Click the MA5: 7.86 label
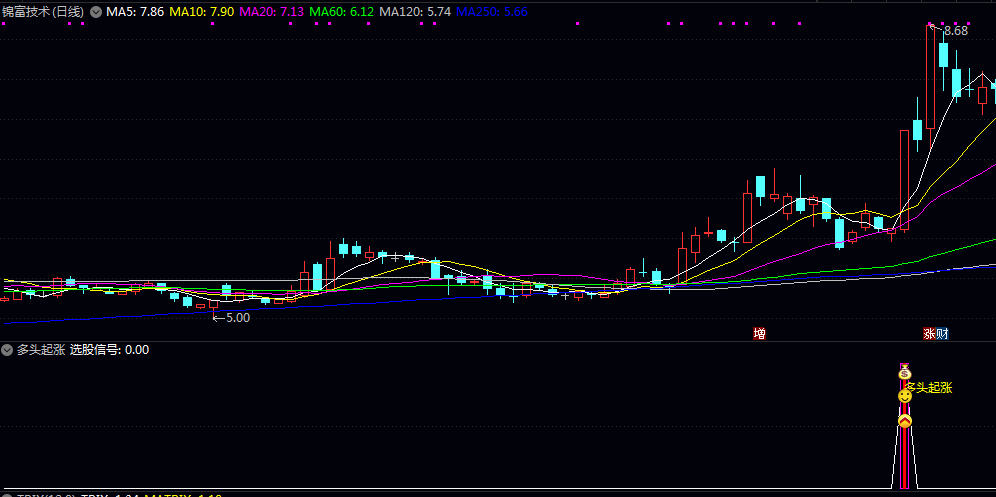The image size is (996, 497). click(x=135, y=11)
